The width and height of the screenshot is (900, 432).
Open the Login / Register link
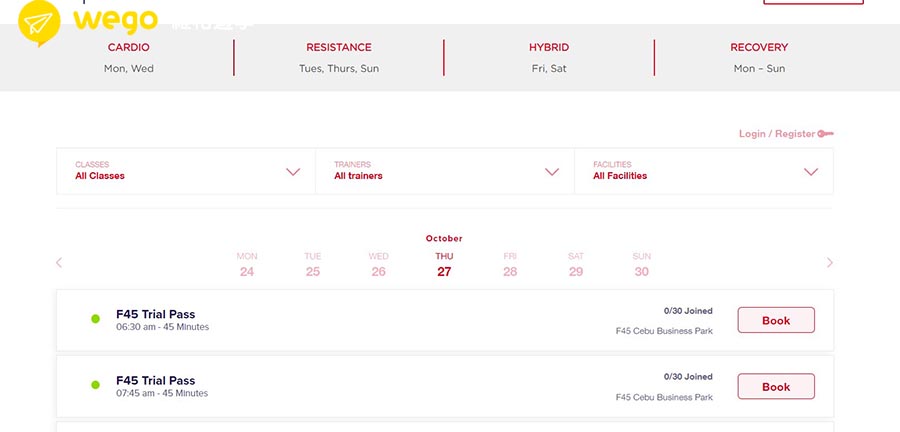click(x=777, y=134)
